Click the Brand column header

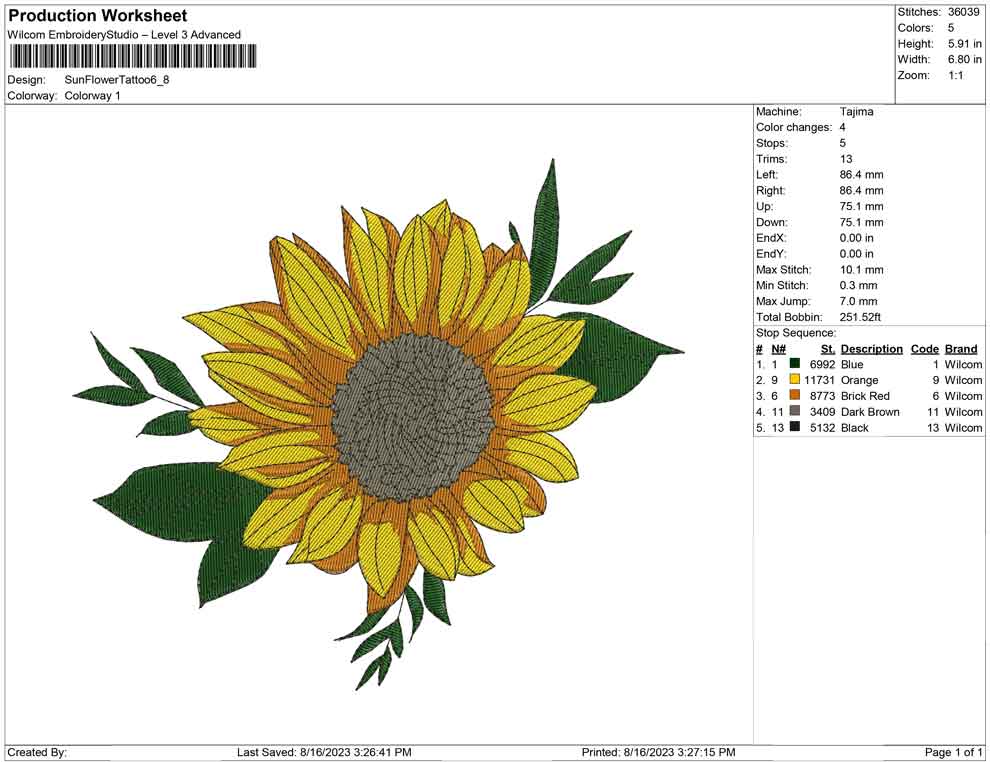coord(960,349)
